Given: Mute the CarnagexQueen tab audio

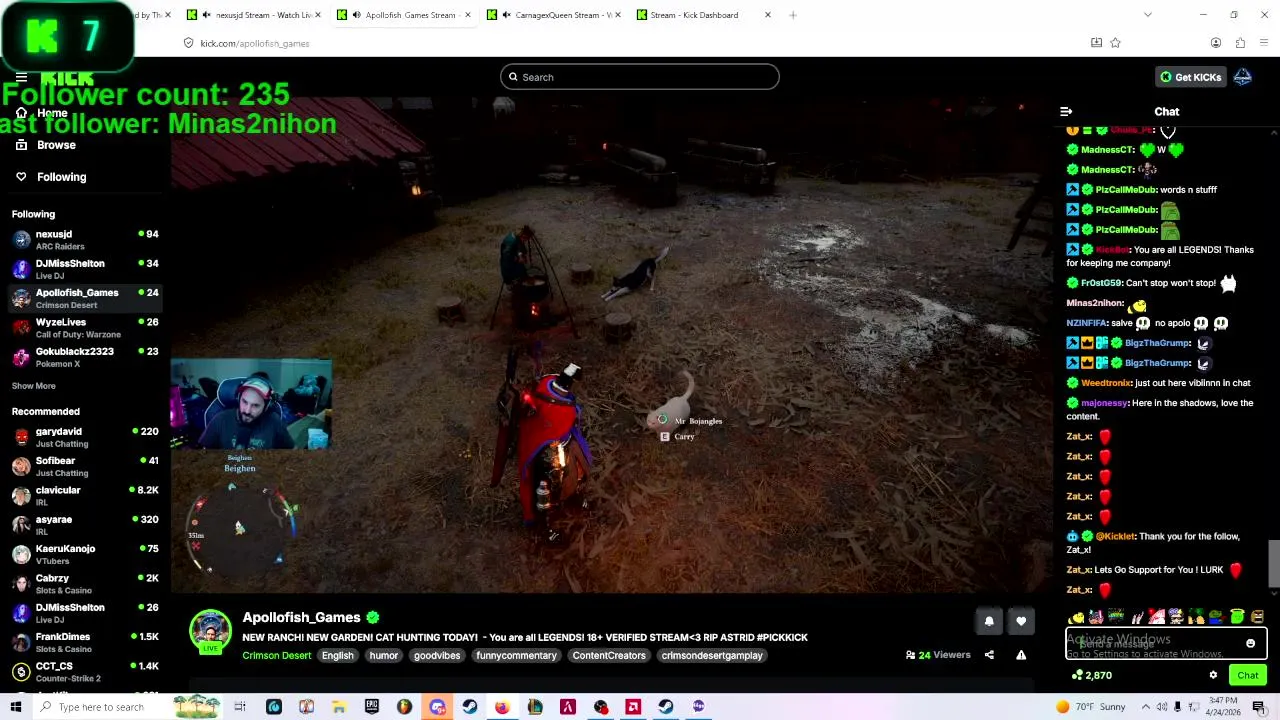Looking at the screenshot, I should [506, 15].
